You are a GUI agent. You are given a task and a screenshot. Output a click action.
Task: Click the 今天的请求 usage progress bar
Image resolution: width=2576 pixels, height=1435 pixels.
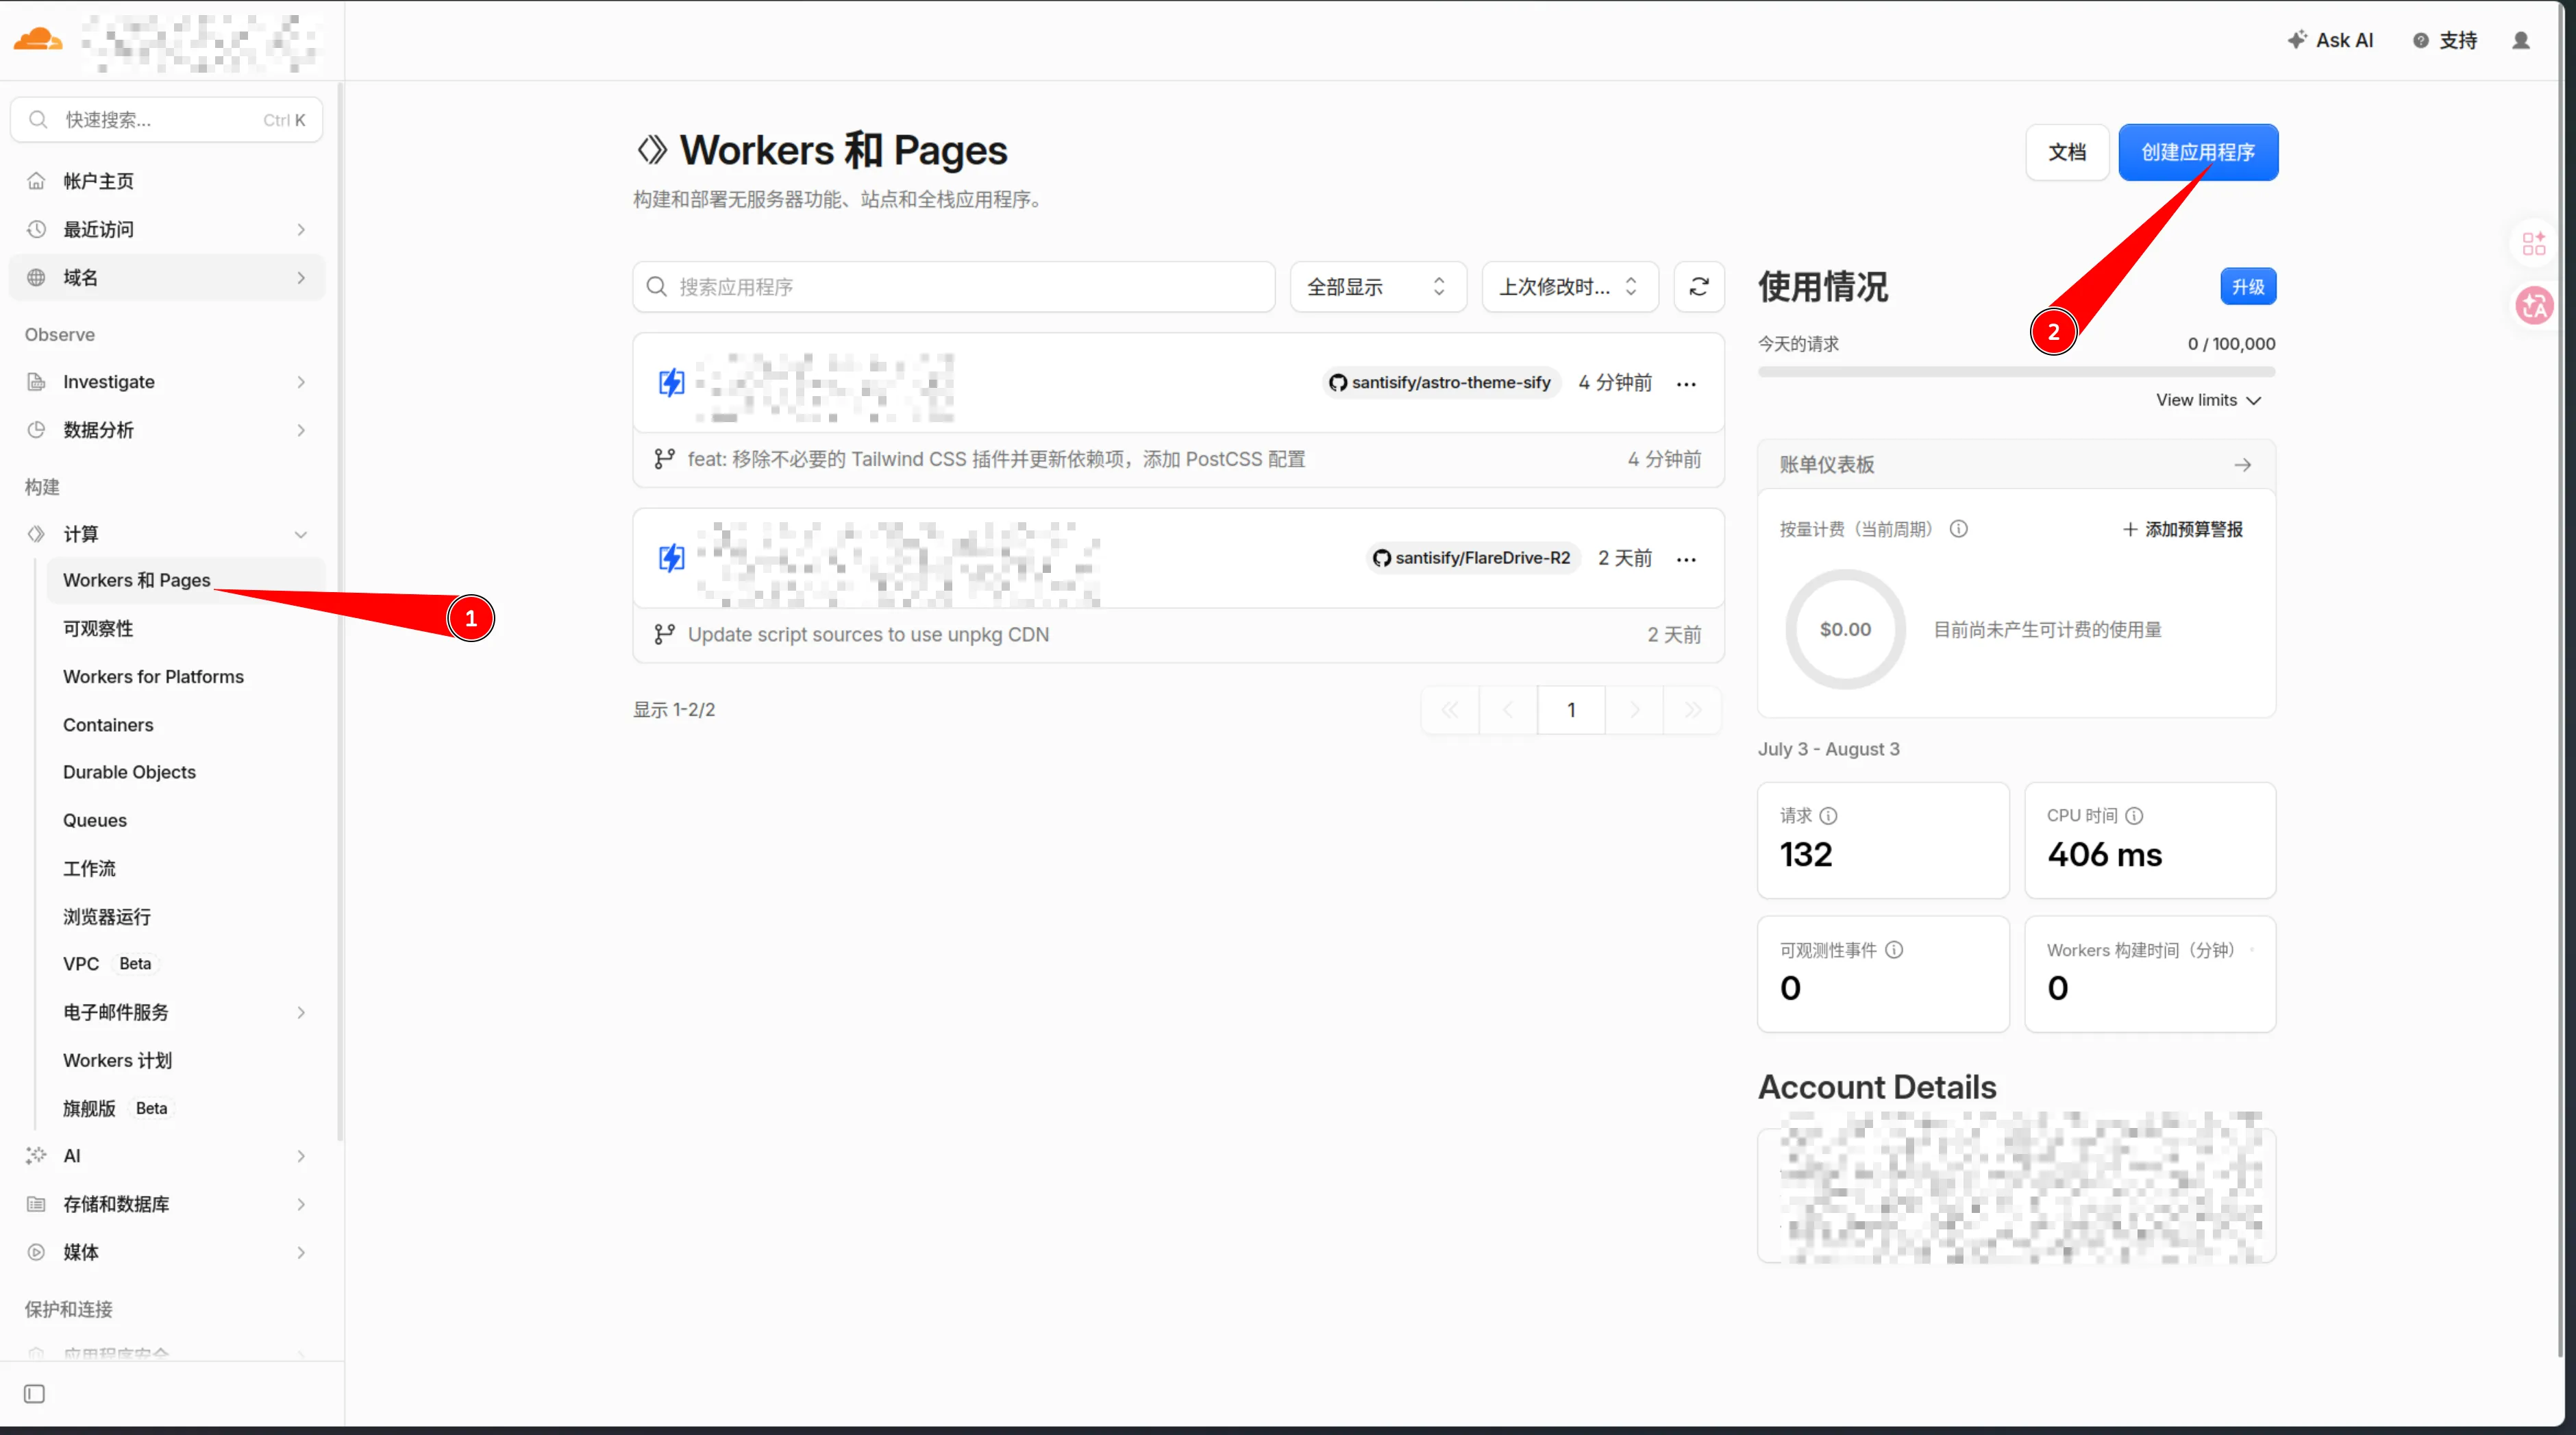(2015, 372)
